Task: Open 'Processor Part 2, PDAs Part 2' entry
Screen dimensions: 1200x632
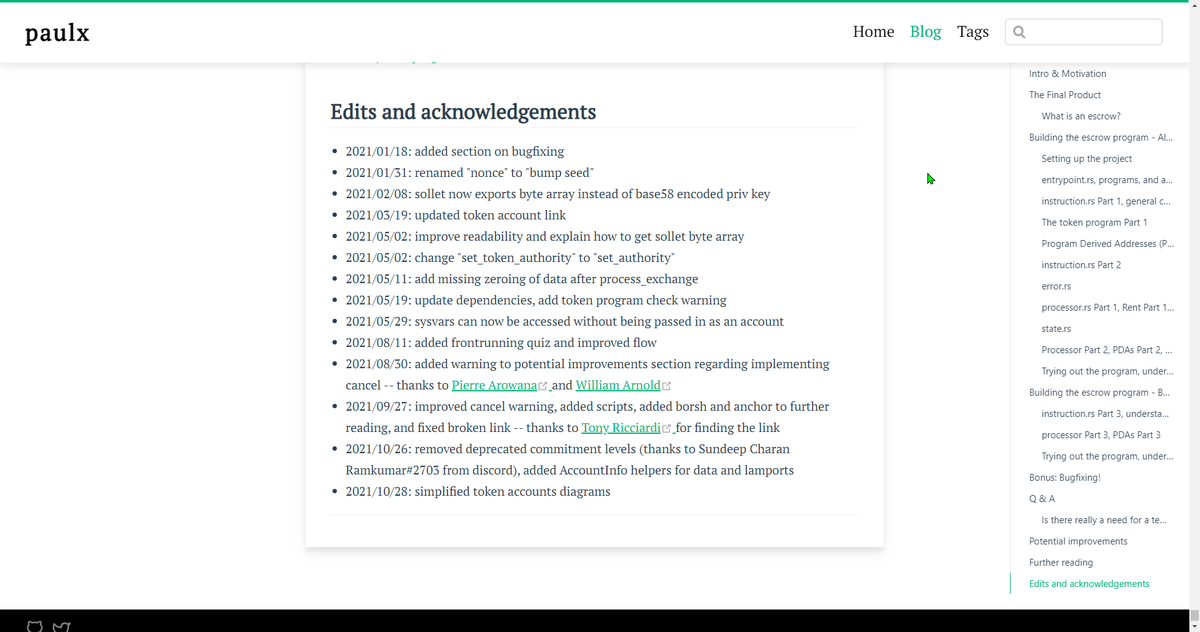Action: click(x=1107, y=350)
